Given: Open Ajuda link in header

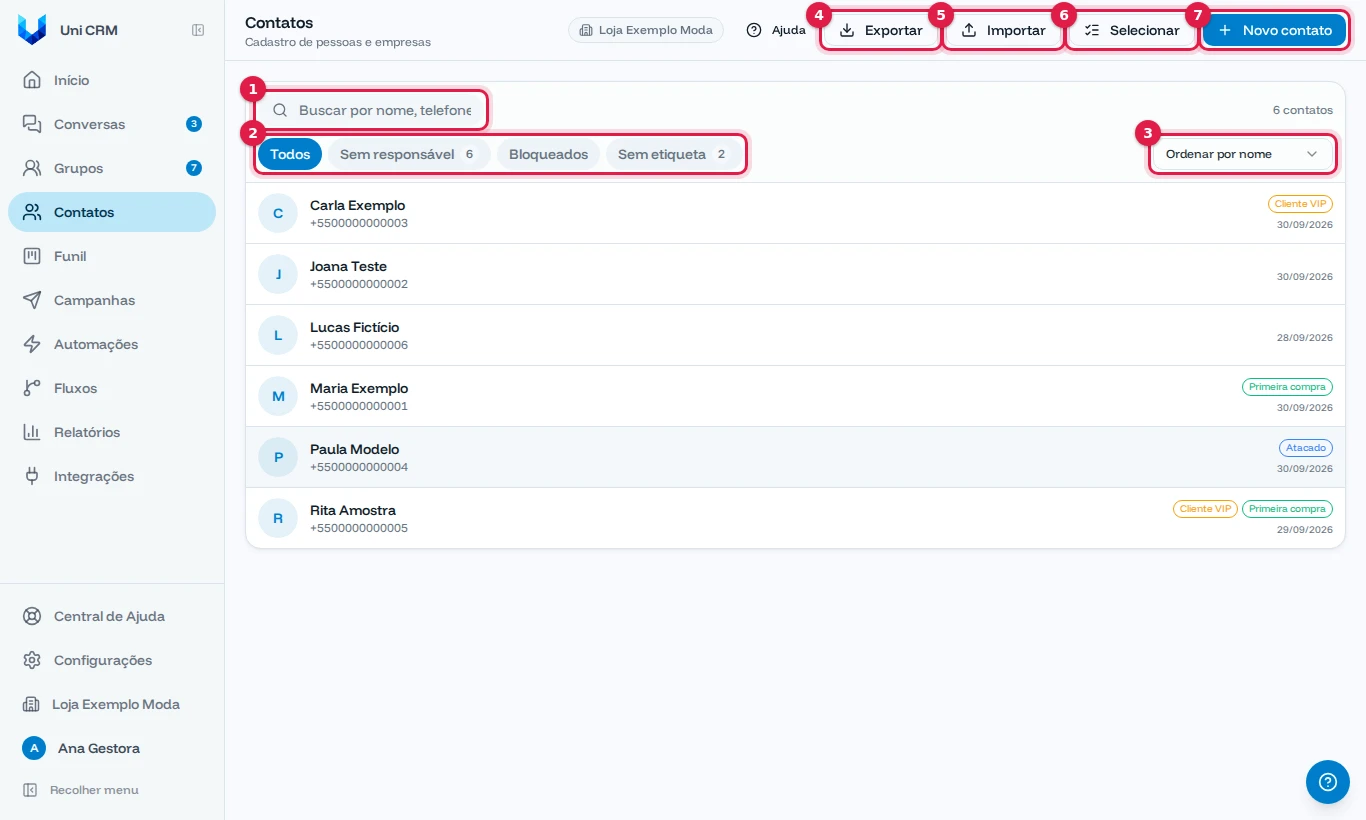Looking at the screenshot, I should (x=776, y=30).
